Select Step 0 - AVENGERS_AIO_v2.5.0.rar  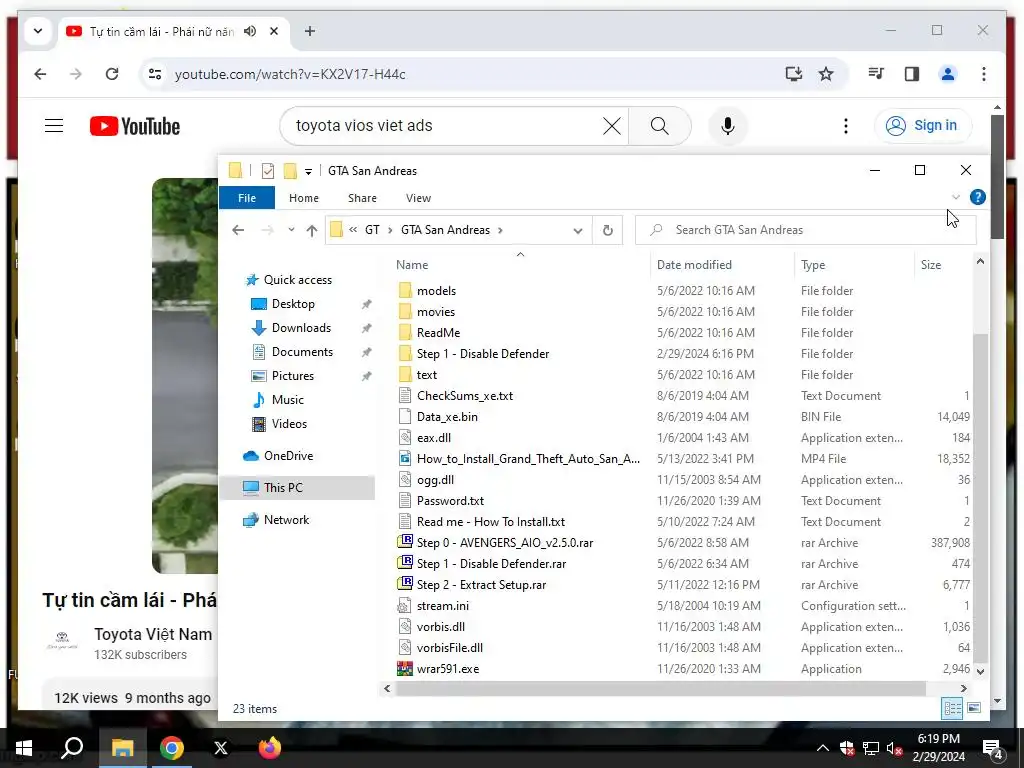(x=505, y=543)
